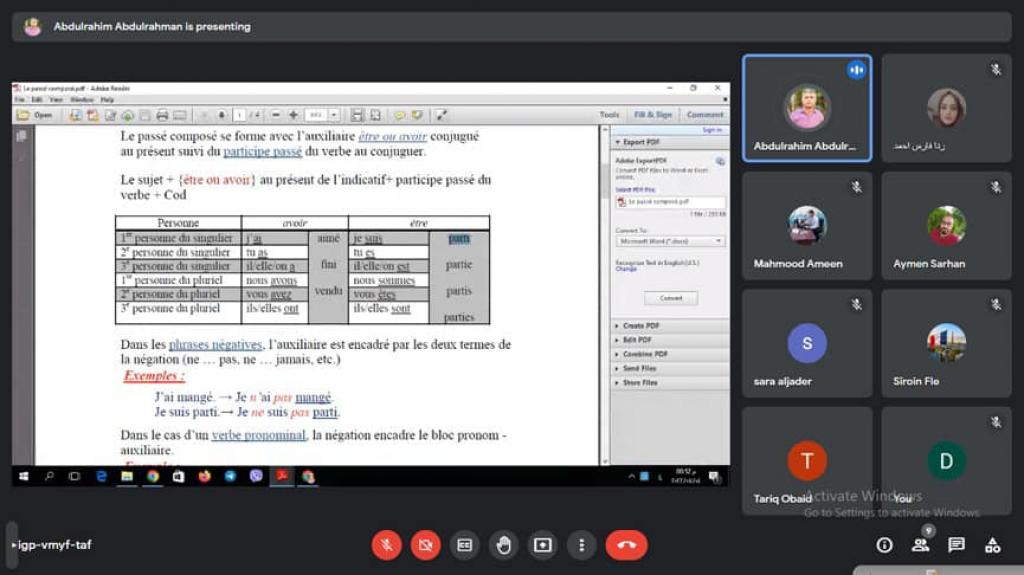Raise hand in the meeting
Image resolution: width=1024 pixels, height=575 pixels.
[503, 545]
